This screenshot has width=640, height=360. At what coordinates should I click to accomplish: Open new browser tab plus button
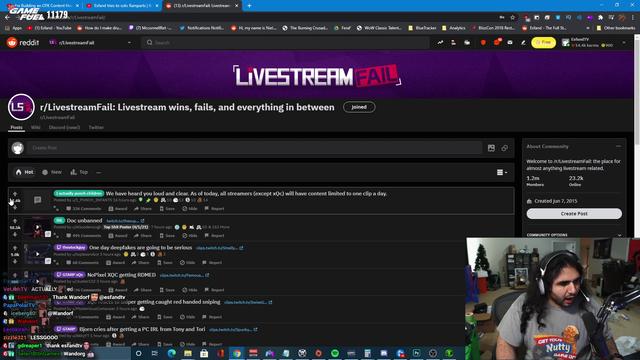(249, 6)
